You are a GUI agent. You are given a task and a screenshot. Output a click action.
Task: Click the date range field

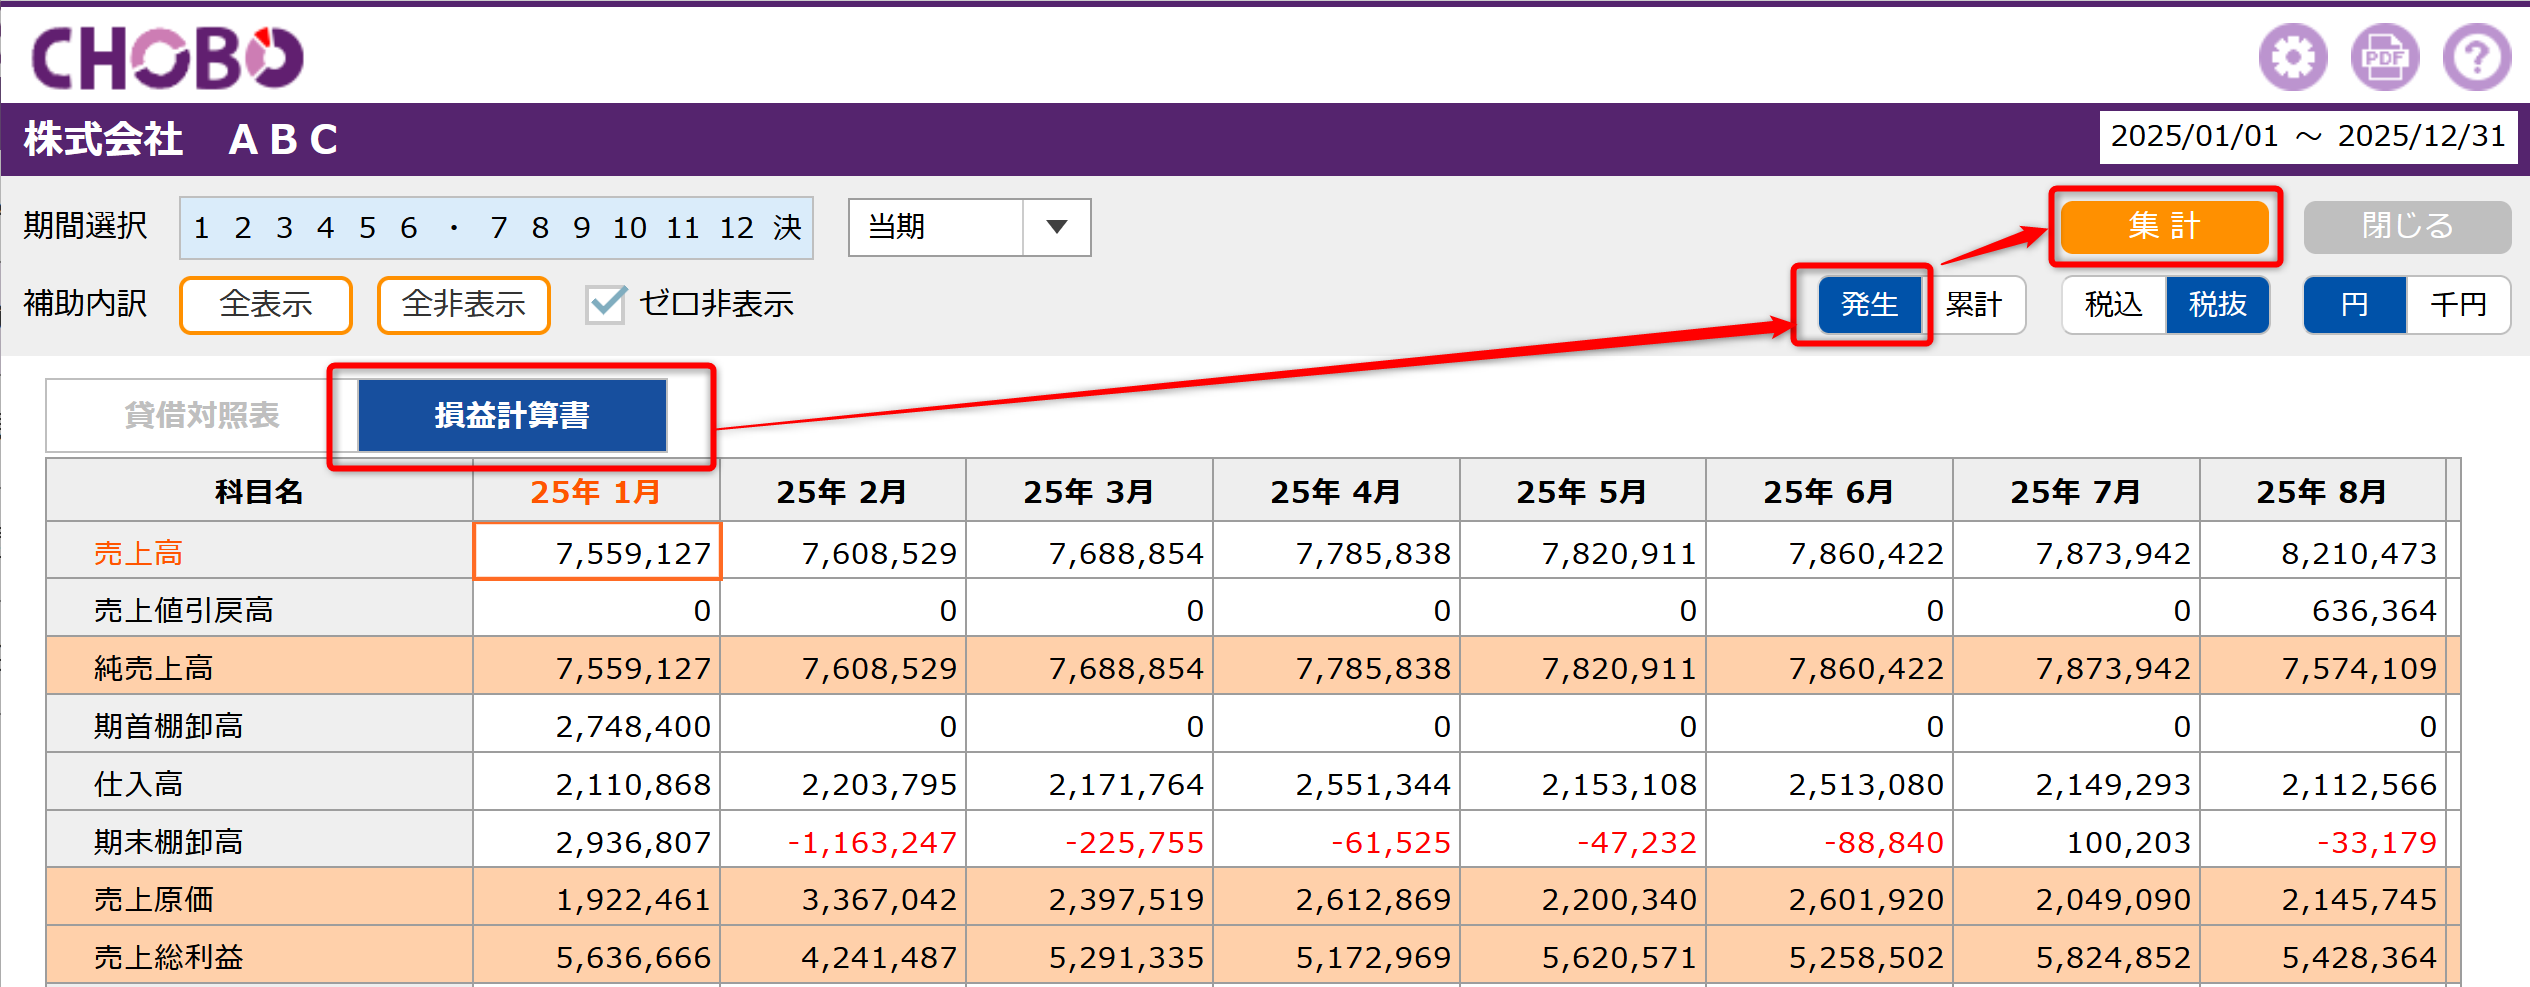[x=2308, y=137]
